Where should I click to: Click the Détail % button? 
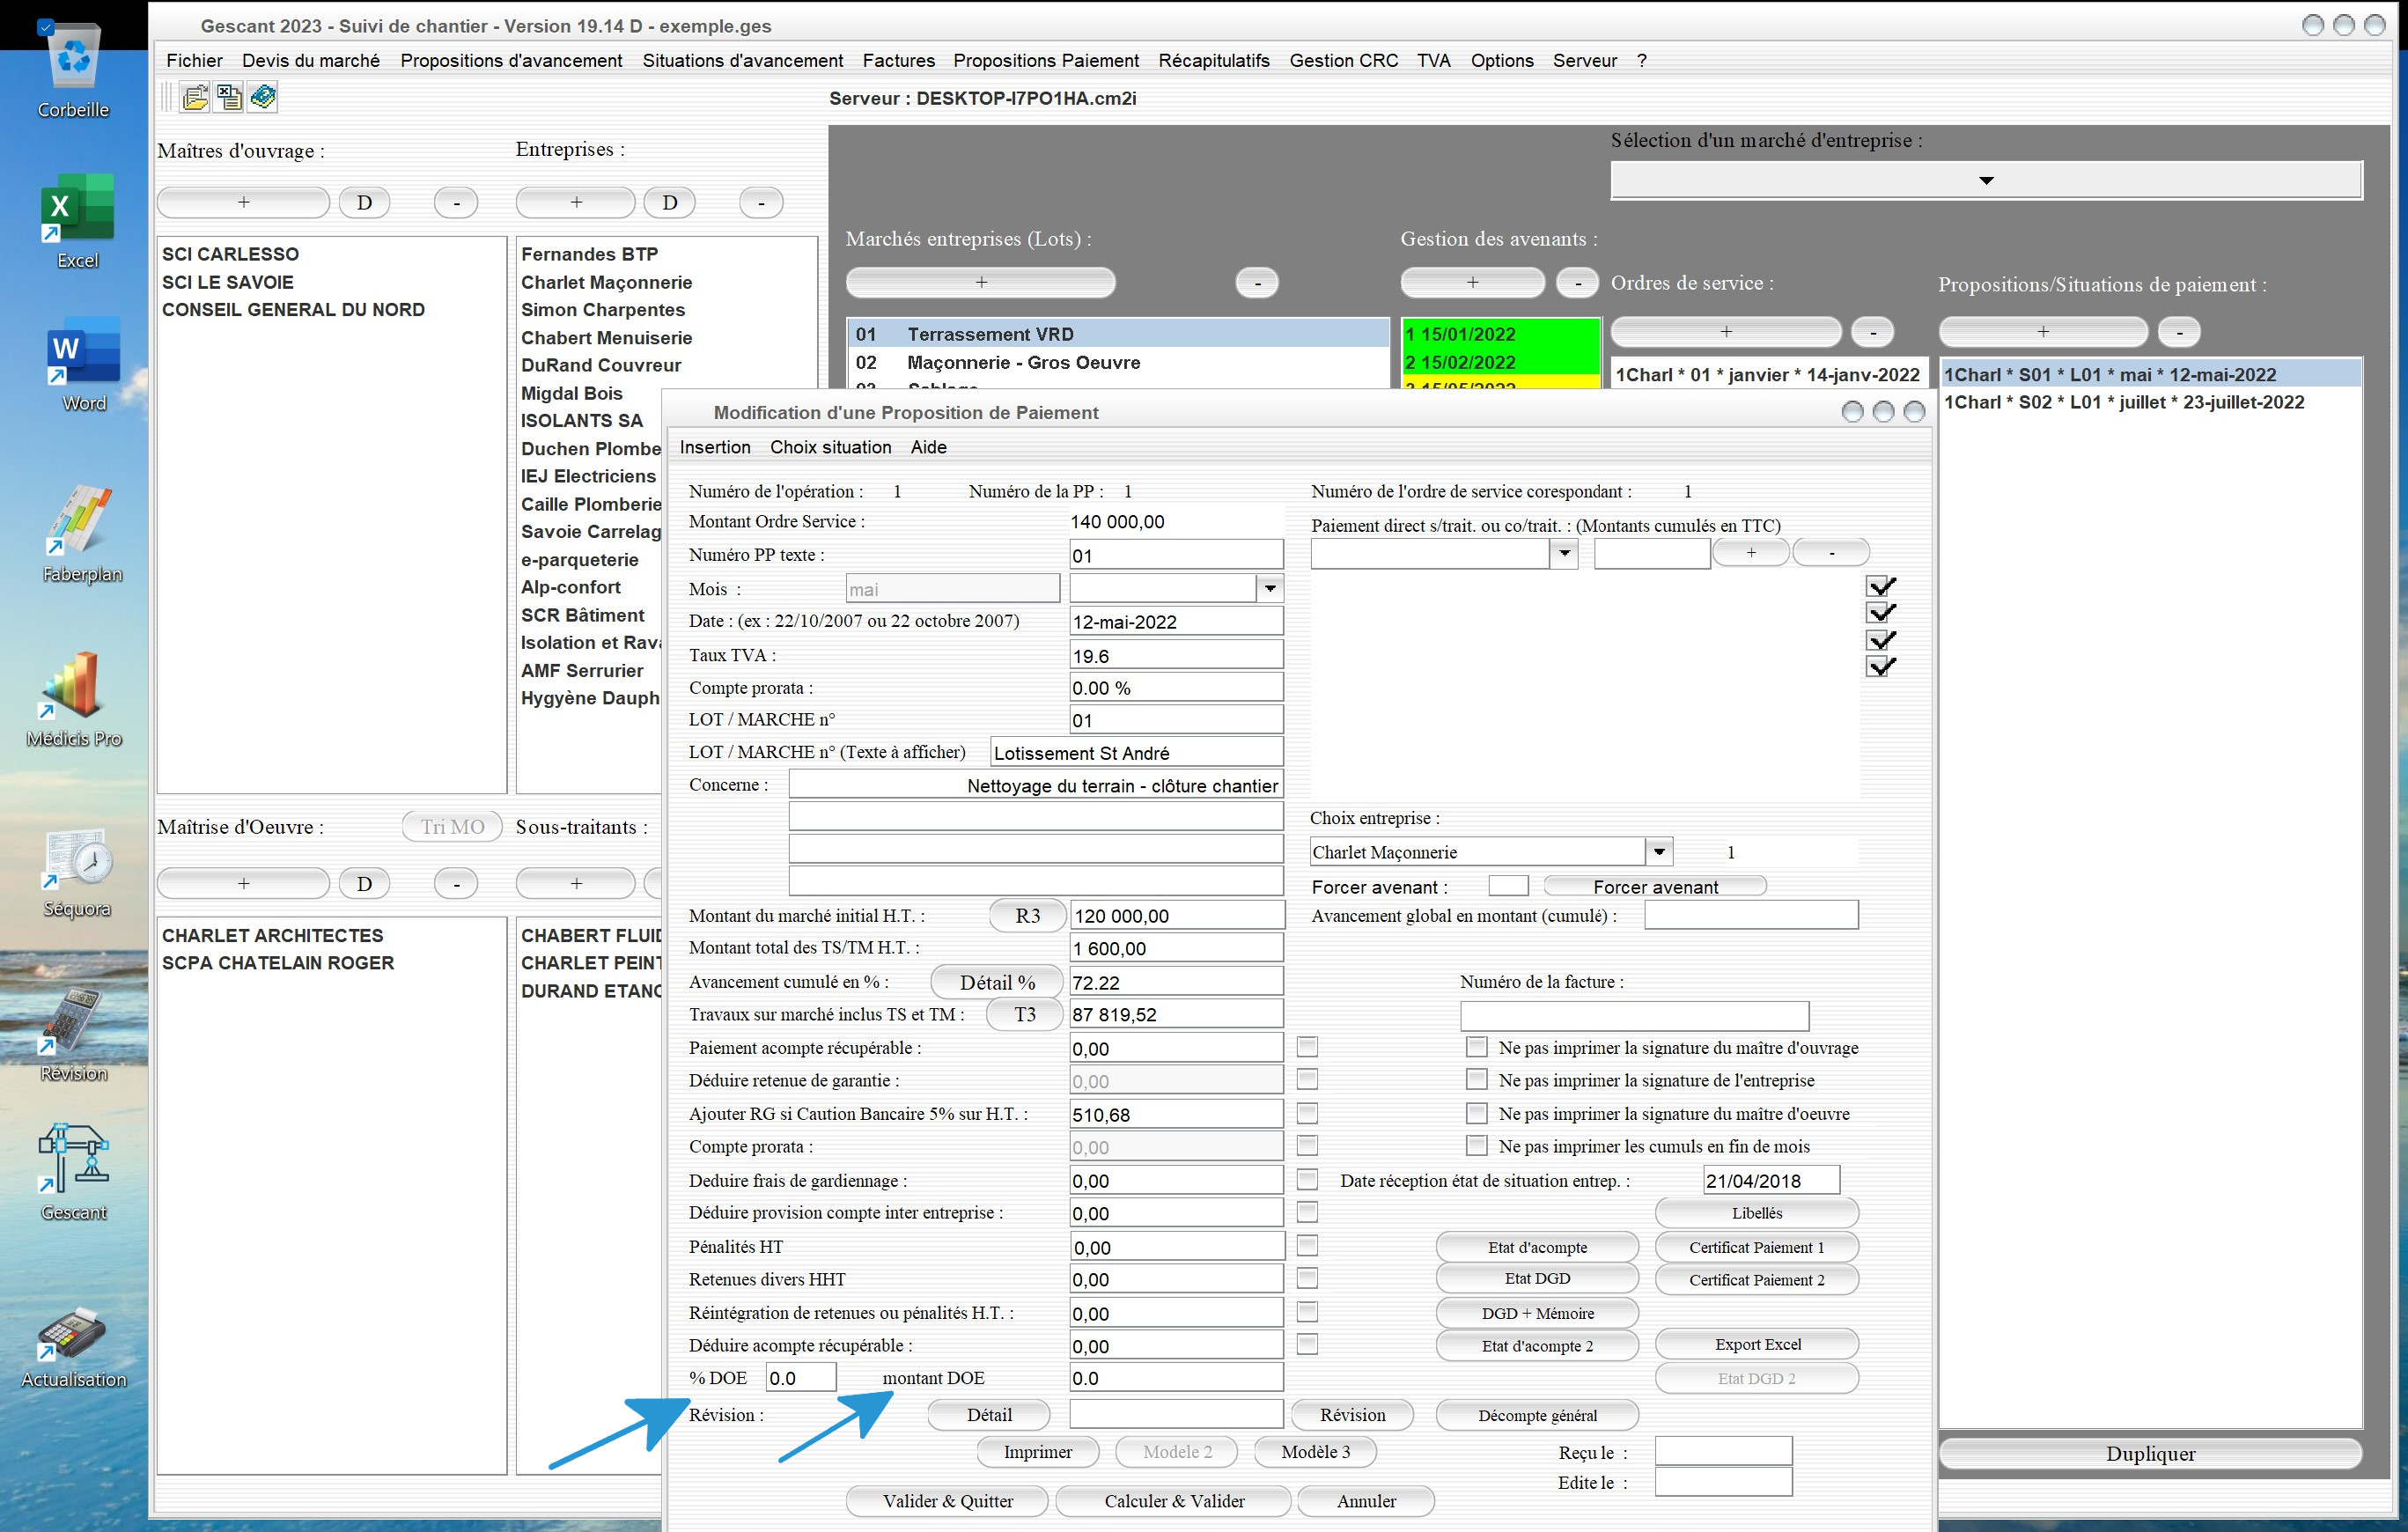(997, 982)
